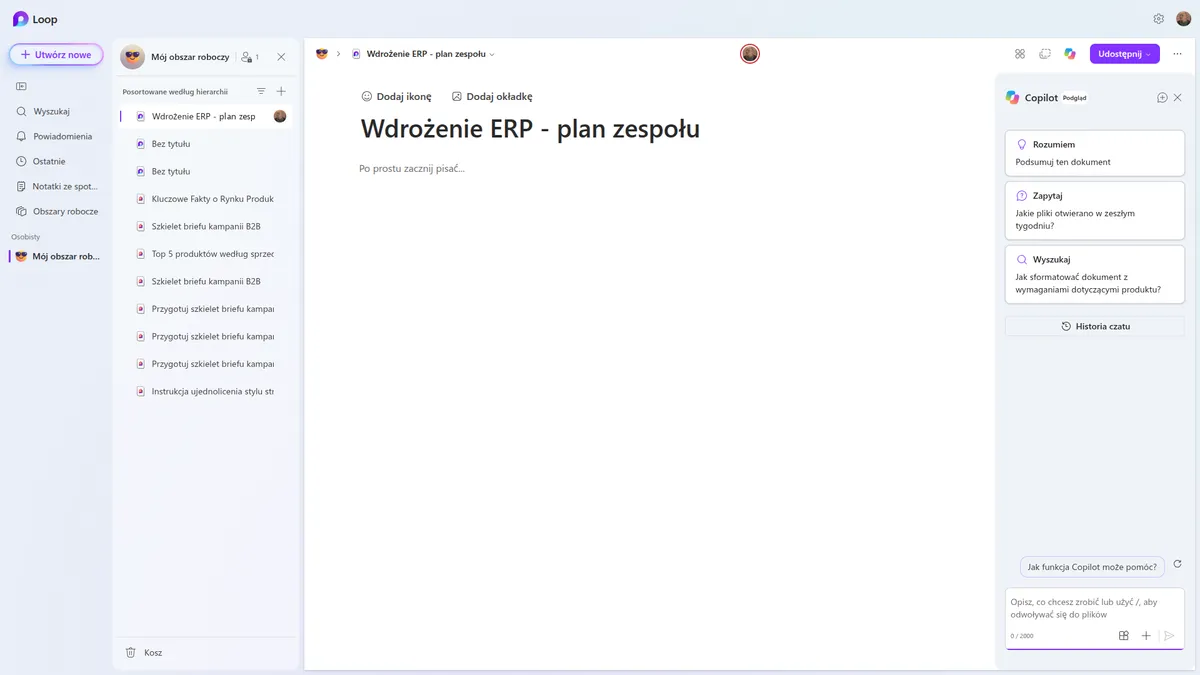1200x675 pixels.
Task: Click the plus attach icon in Copilot input
Action: point(1146,636)
